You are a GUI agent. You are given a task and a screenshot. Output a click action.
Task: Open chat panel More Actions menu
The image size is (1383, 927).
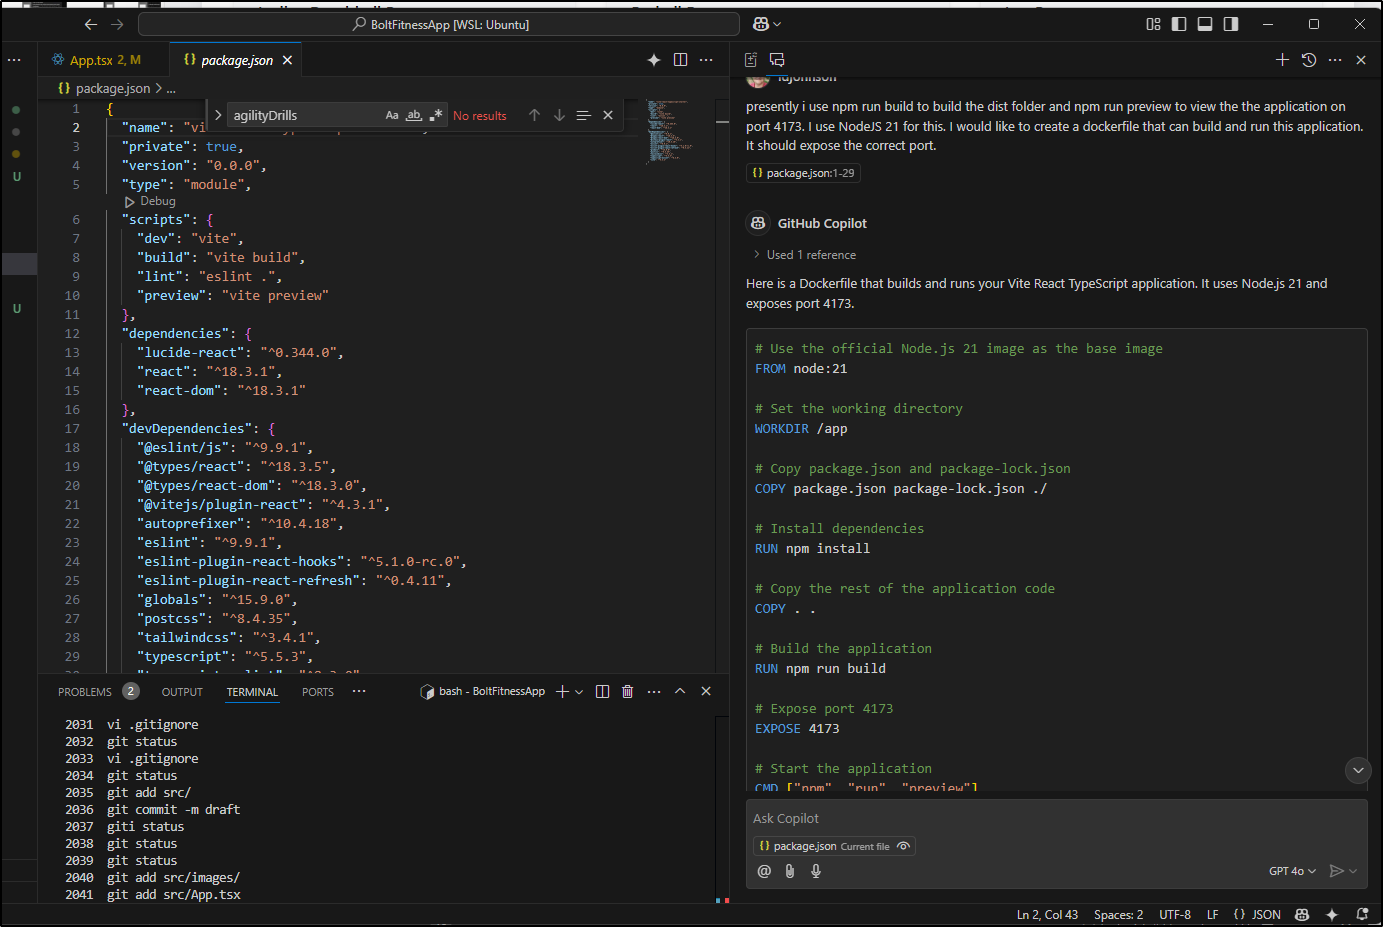coord(1335,60)
